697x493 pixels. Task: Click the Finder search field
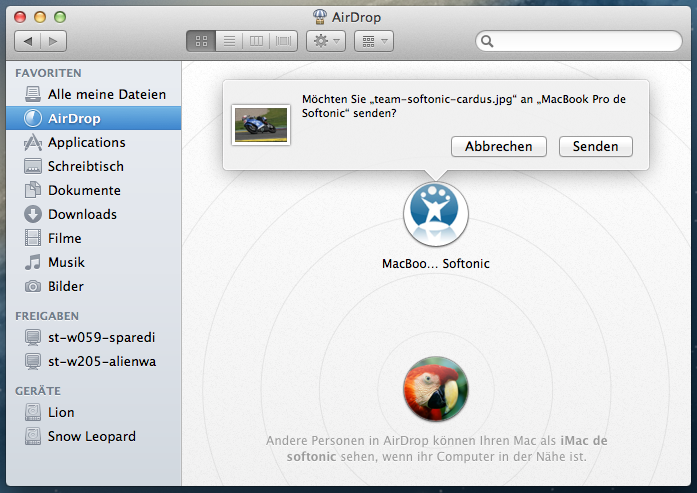[578, 41]
